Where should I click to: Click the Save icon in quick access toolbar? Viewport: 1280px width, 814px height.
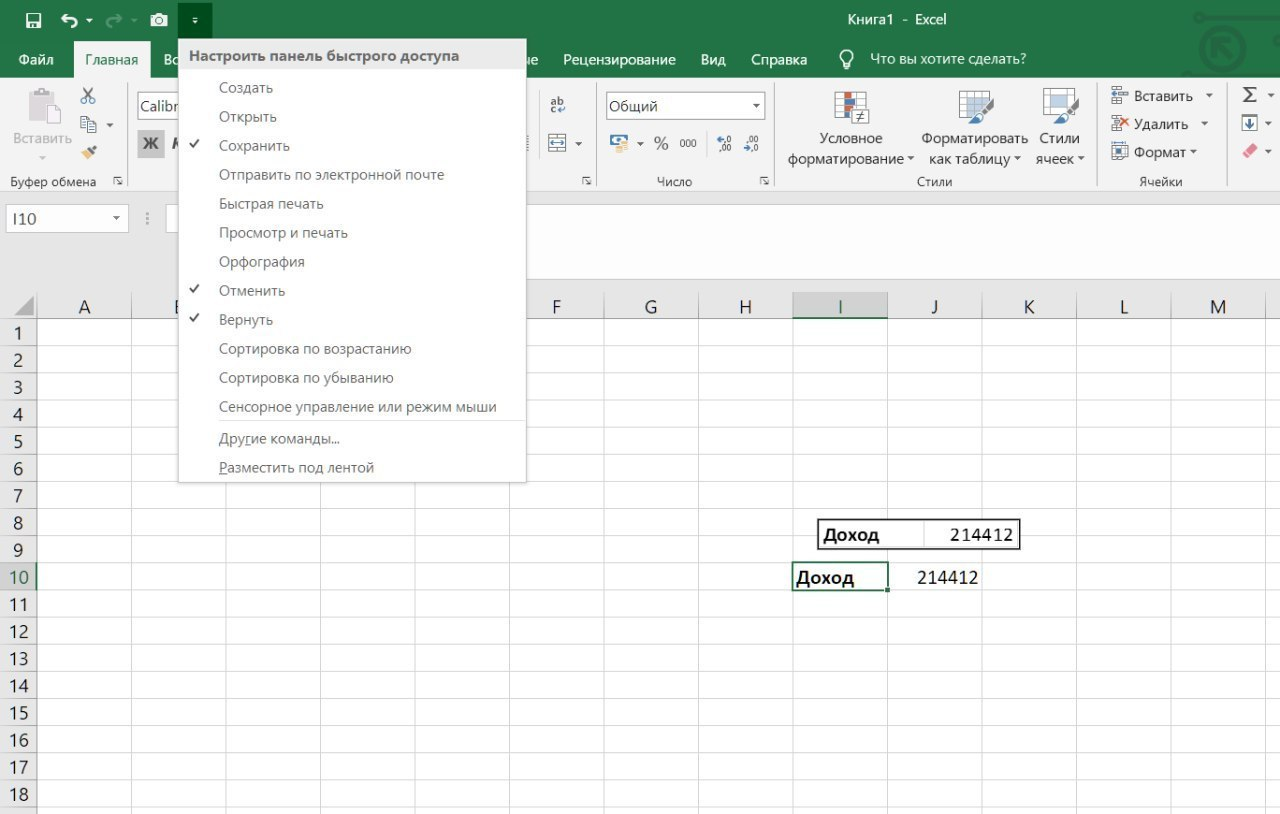pos(33,20)
